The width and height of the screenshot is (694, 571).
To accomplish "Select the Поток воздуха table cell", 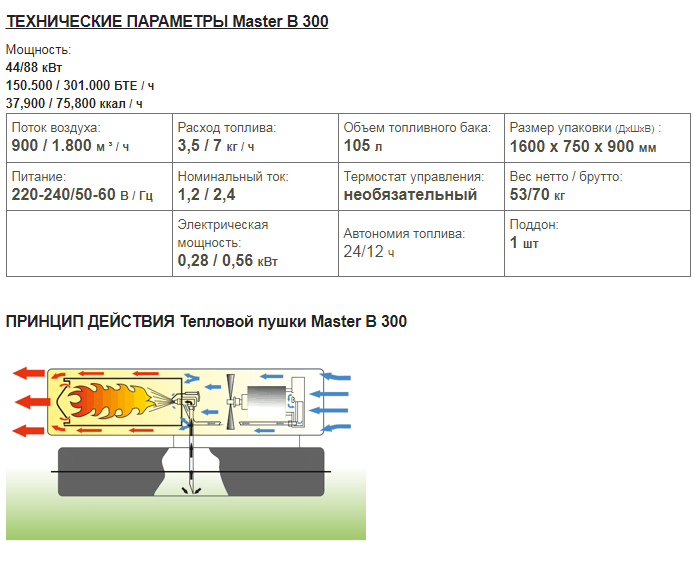I will [x=88, y=138].
